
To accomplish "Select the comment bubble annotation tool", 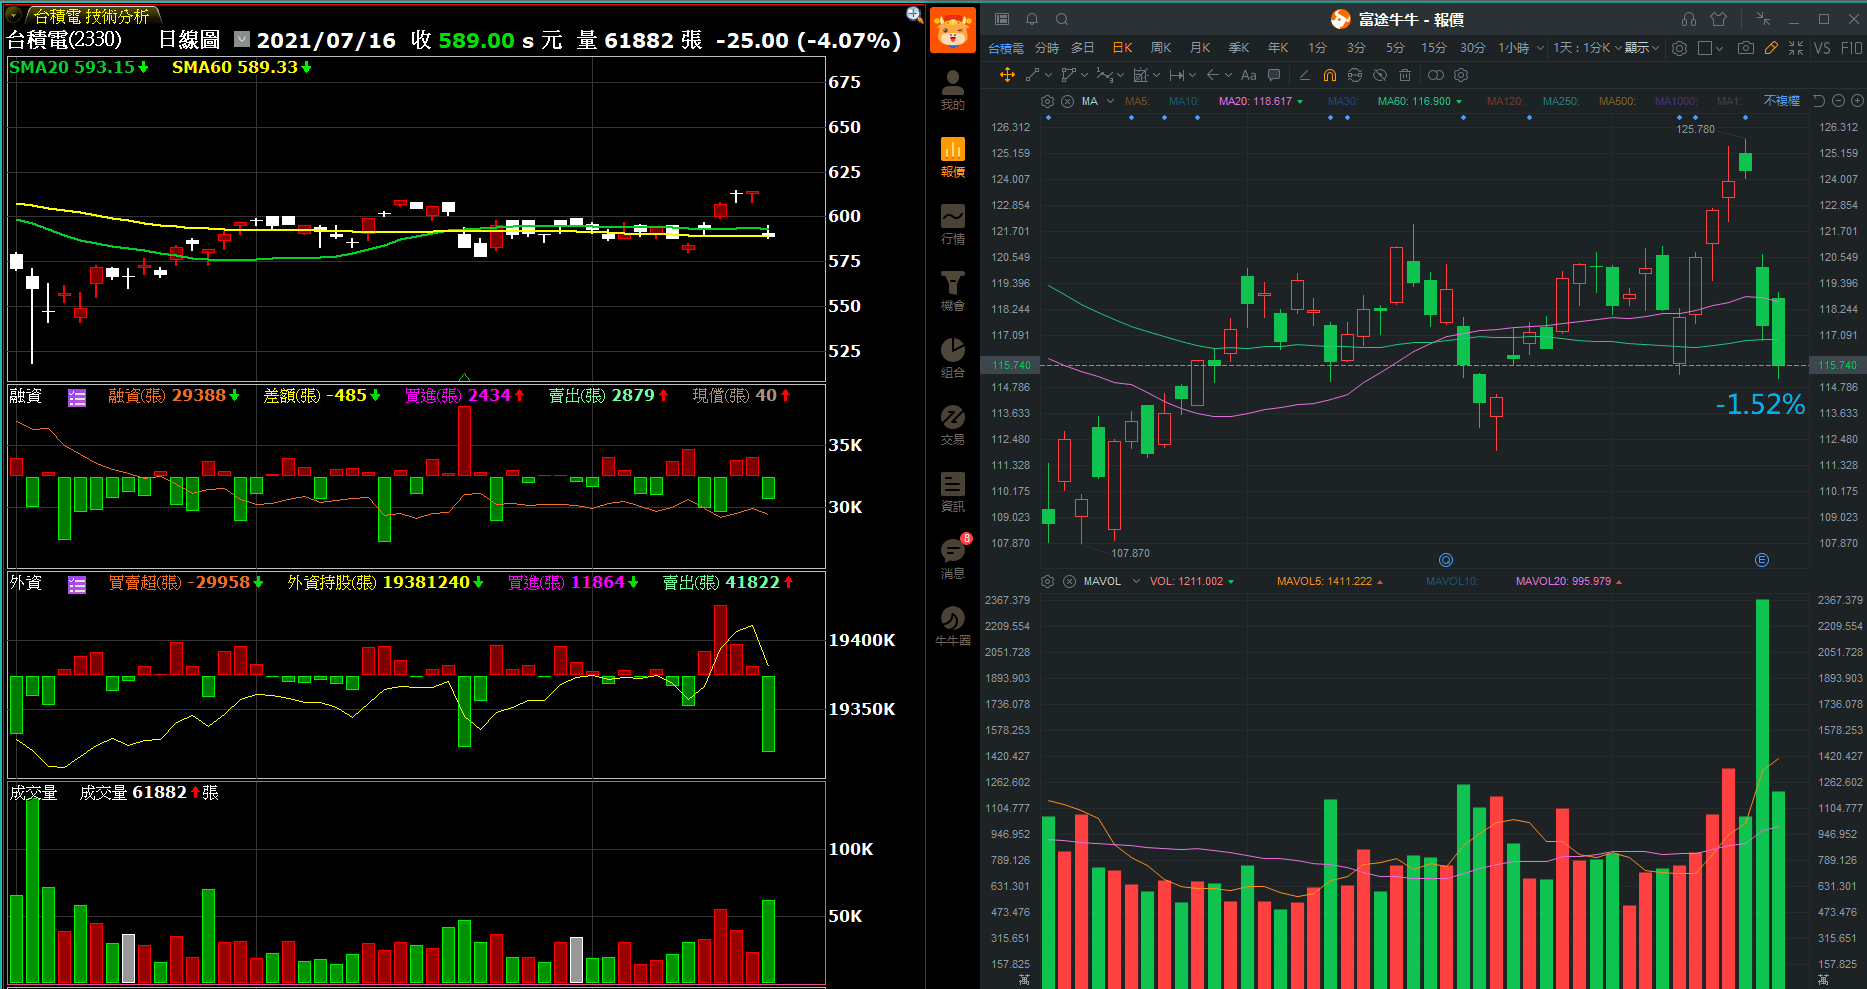I will click(x=1274, y=75).
